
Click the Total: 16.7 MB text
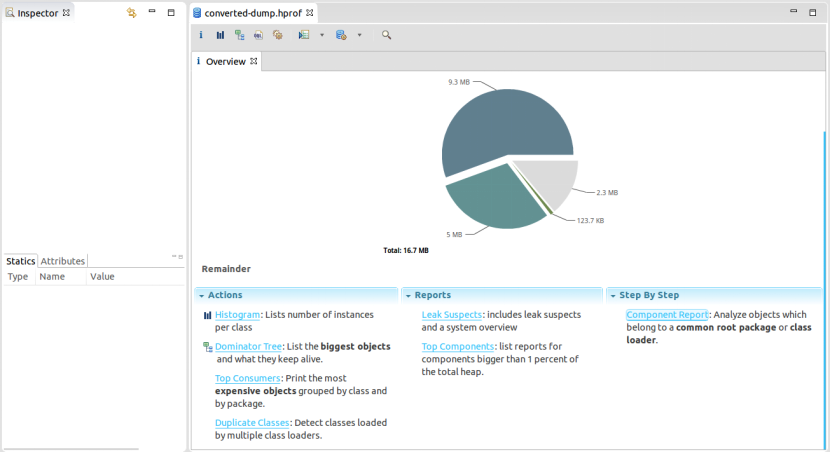pyautogui.click(x=406, y=251)
